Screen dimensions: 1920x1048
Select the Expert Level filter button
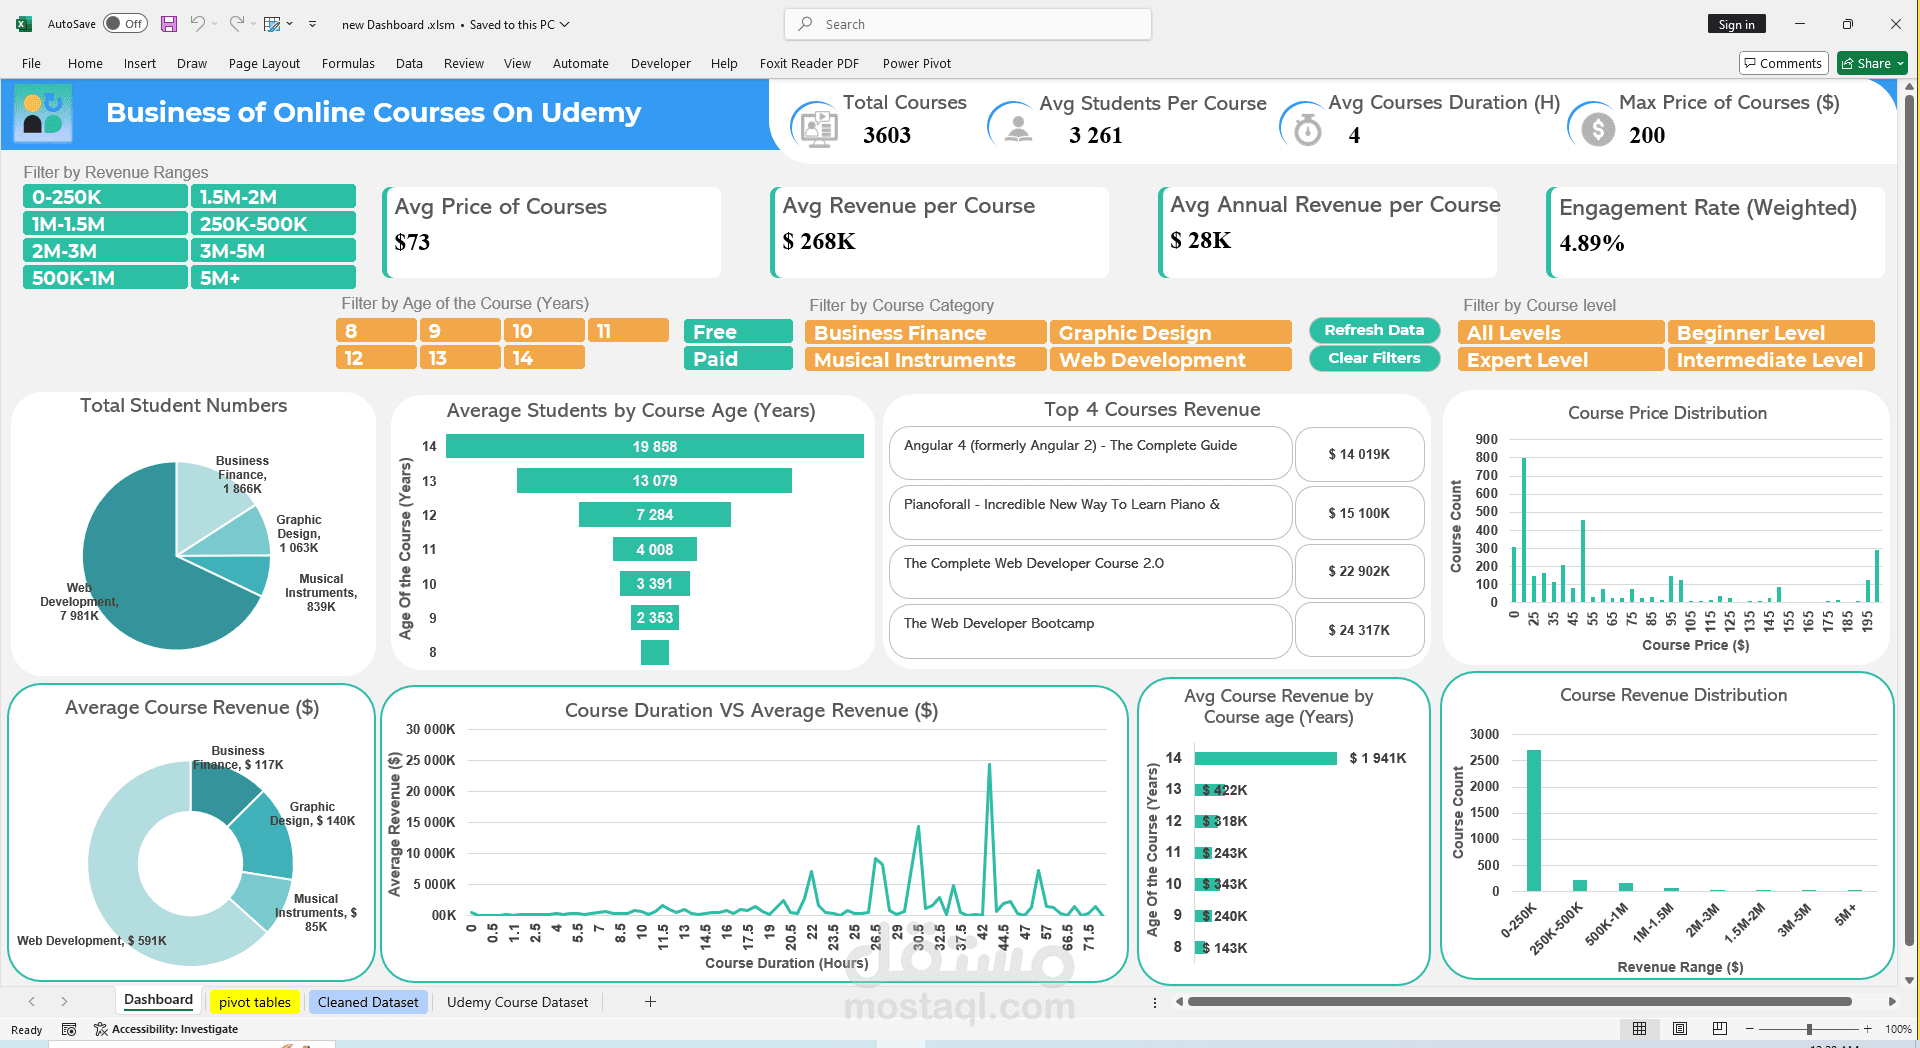tap(1561, 360)
